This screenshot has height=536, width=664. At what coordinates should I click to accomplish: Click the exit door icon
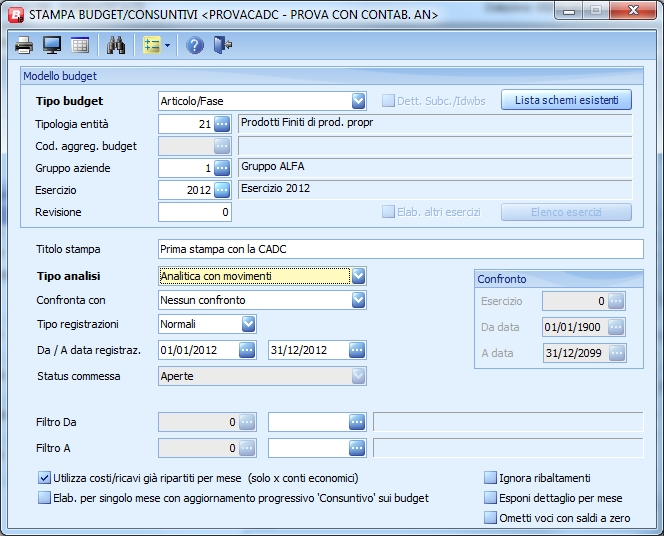click(222, 45)
